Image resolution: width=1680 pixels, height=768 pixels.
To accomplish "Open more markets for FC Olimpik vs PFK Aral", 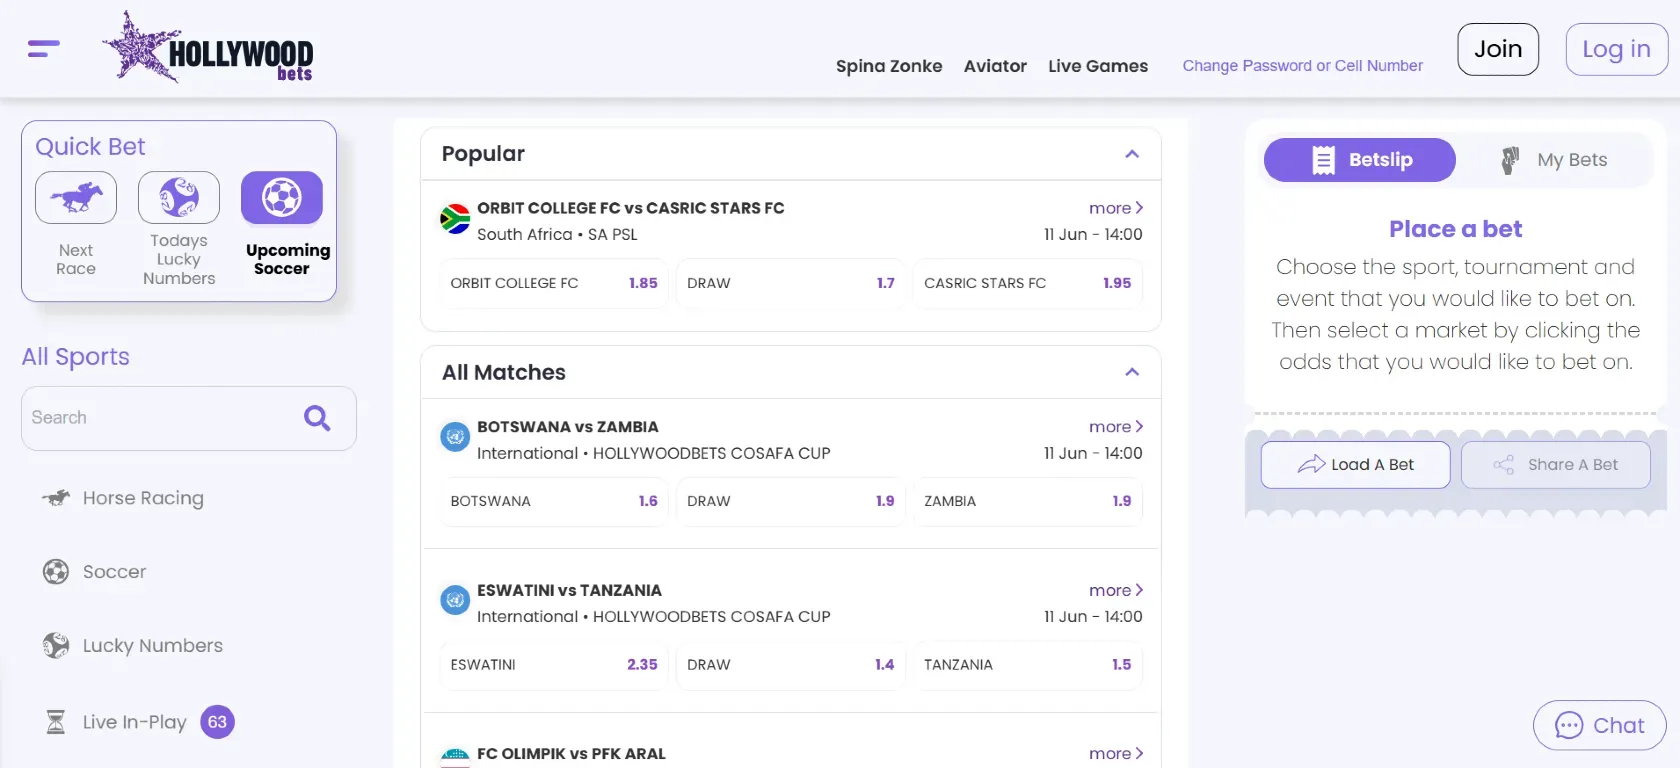I will (x=1116, y=754).
